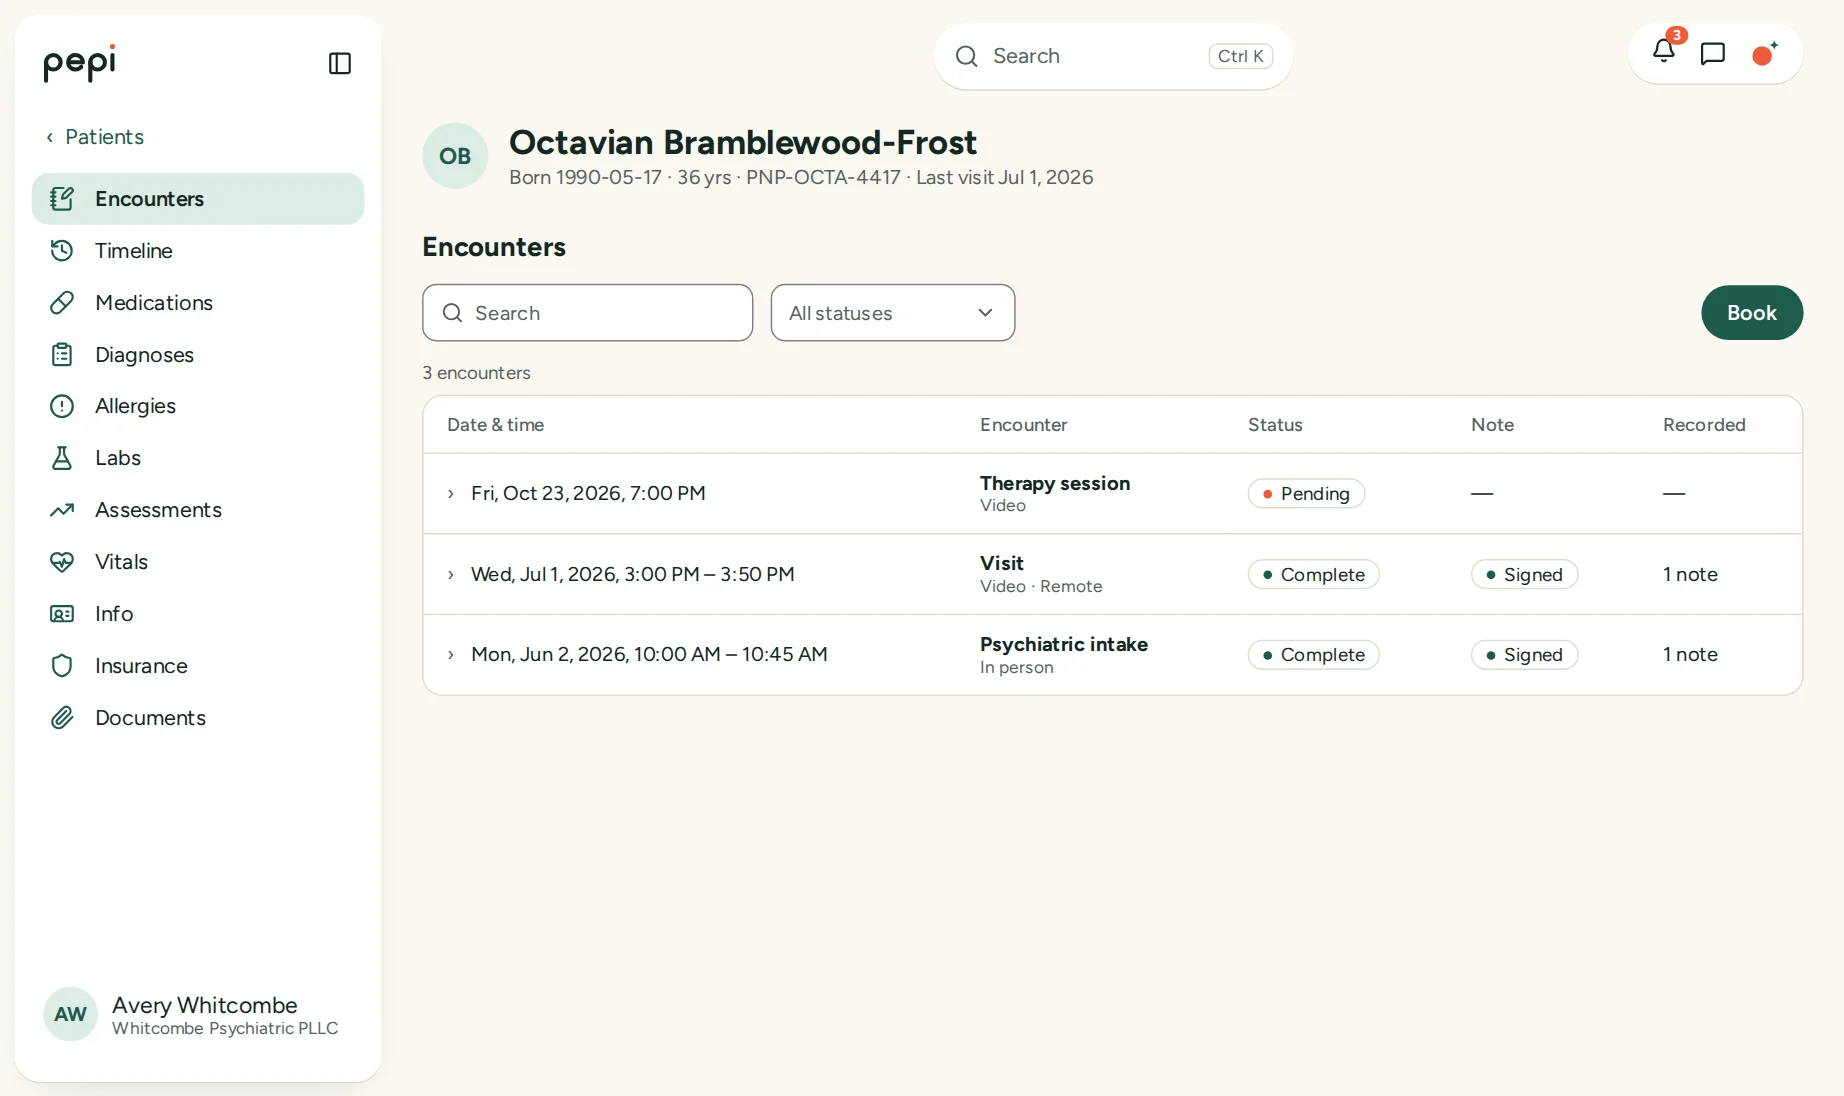This screenshot has width=1844, height=1096.
Task: Click the Documents paperclip icon
Action: coord(62,718)
